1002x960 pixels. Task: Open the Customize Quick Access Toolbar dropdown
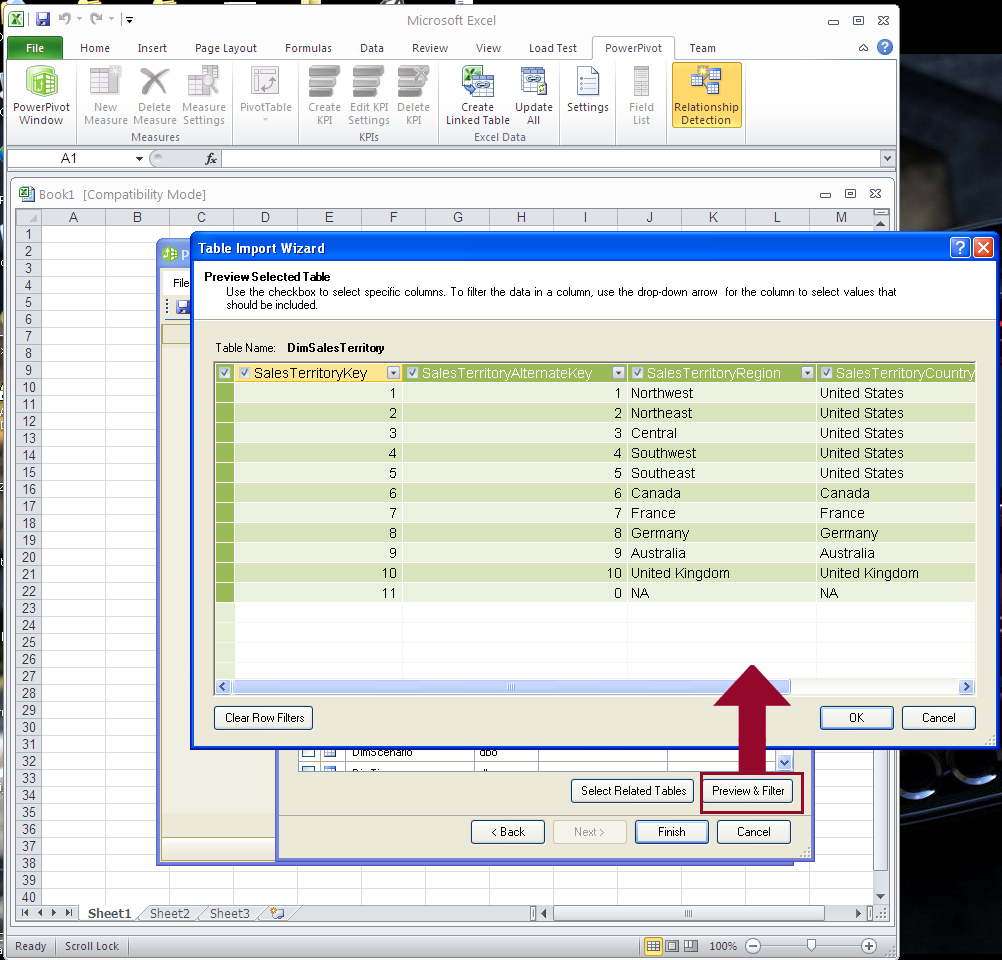pos(129,20)
